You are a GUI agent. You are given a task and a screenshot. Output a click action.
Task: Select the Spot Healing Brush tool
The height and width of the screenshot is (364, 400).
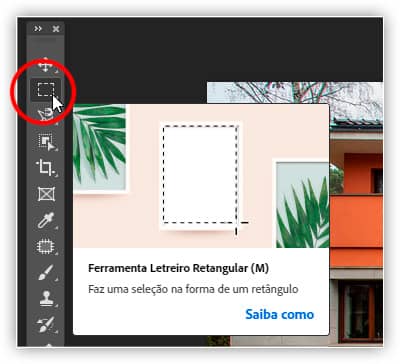click(46, 246)
